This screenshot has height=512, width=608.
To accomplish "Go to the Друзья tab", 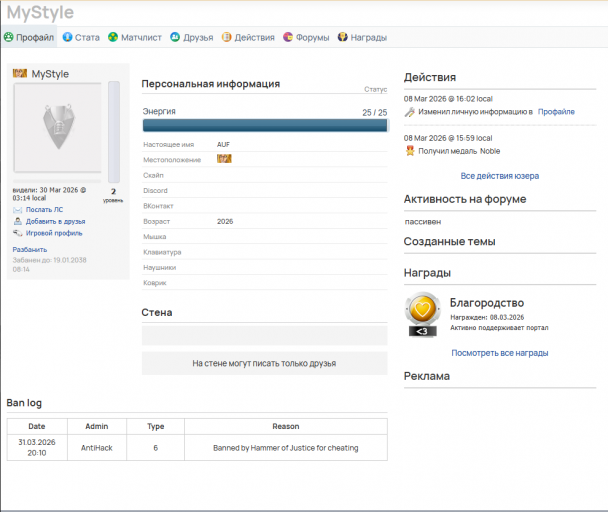I will (x=192, y=37).
